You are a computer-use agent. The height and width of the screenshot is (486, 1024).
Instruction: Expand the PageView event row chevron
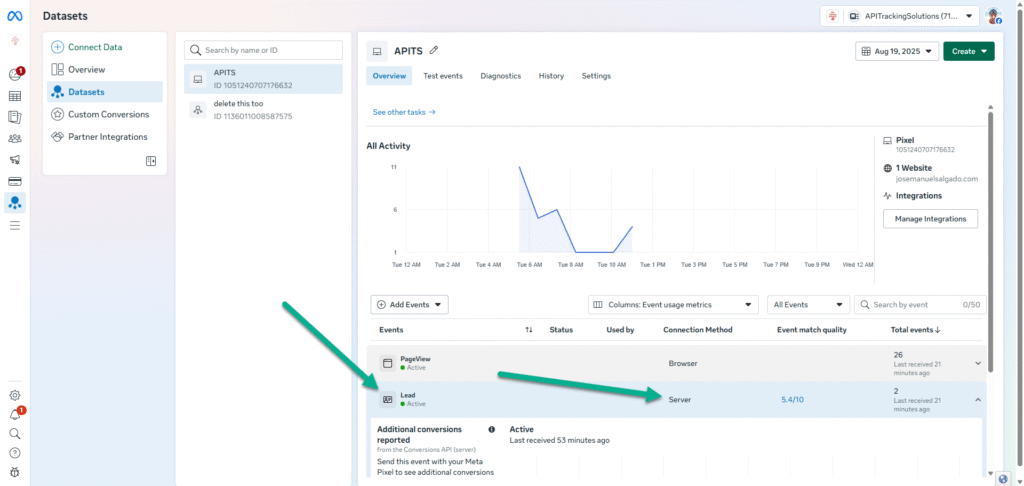977,363
